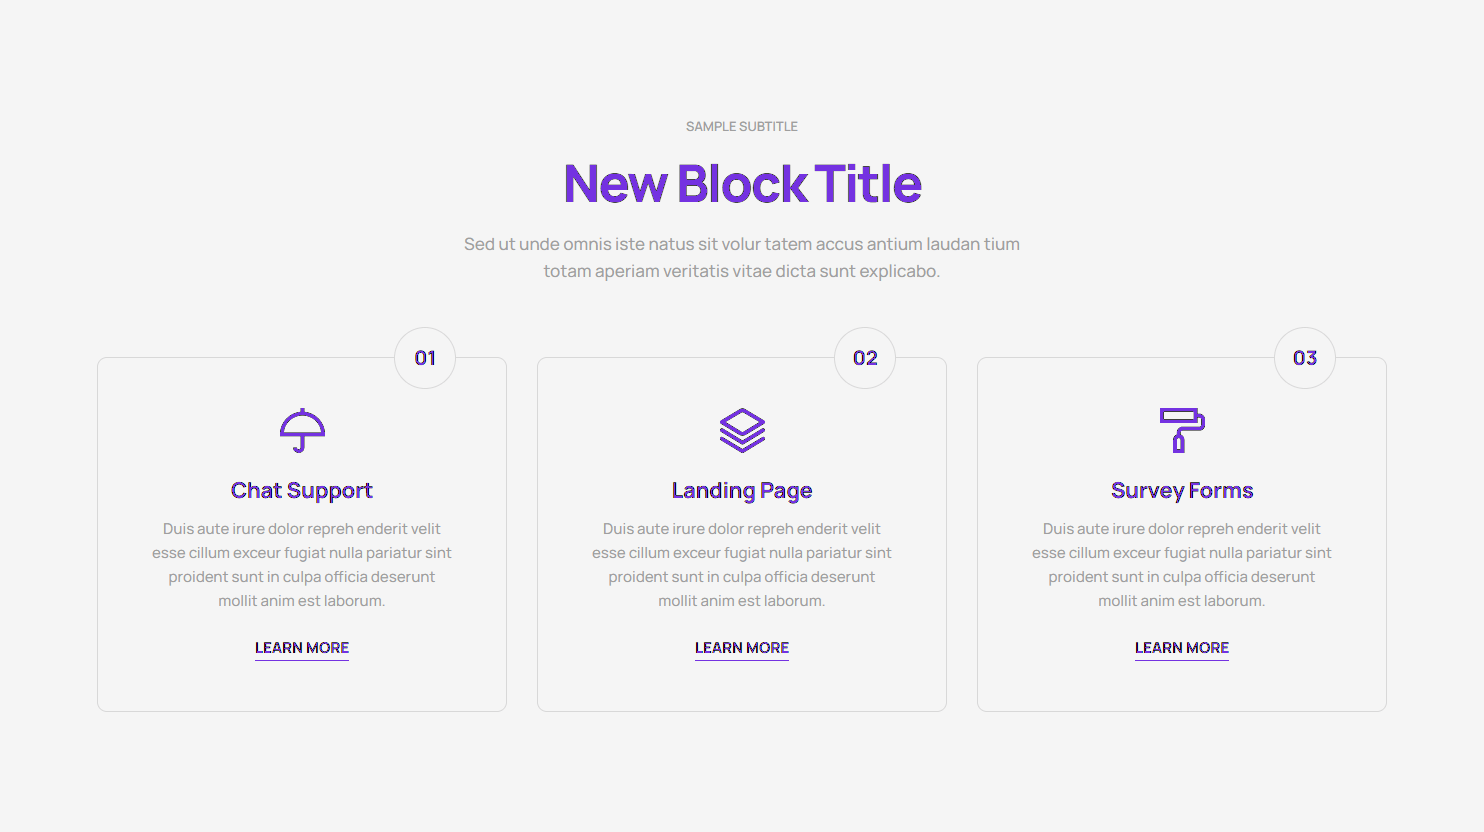Click the Chat Support heading
1484x832 pixels.
coord(302,490)
